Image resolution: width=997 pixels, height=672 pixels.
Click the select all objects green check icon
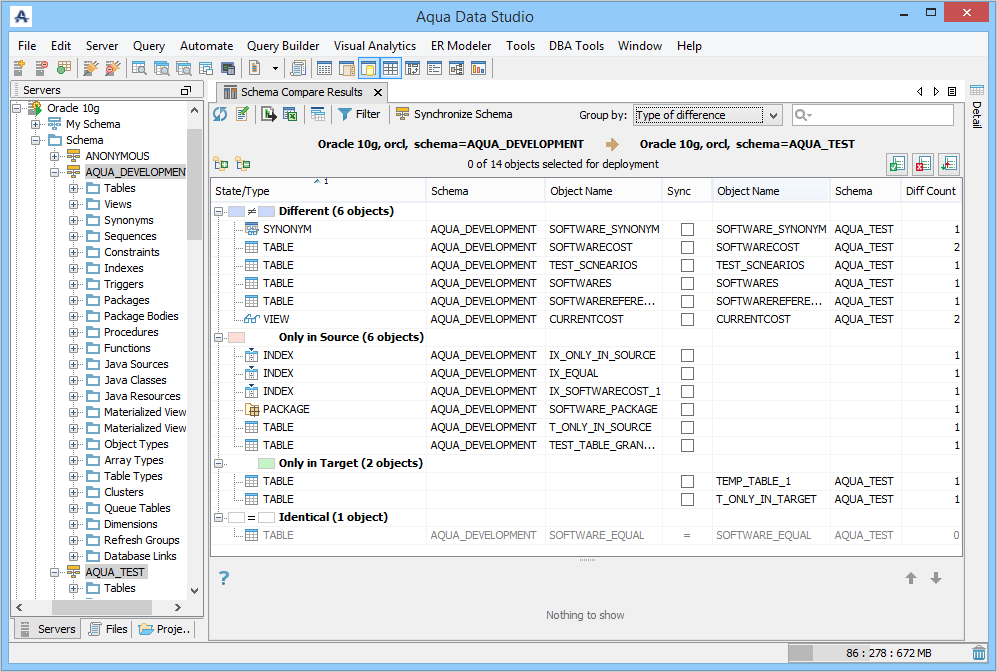[x=897, y=164]
